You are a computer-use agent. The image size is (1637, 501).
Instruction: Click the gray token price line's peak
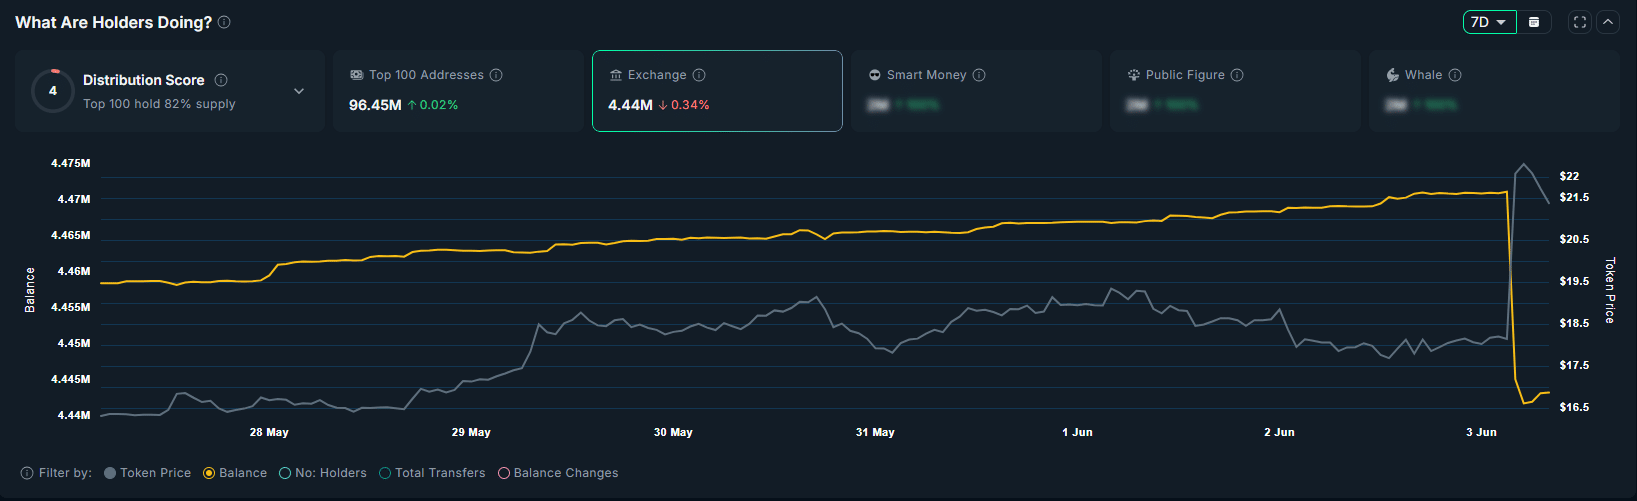[1523, 165]
